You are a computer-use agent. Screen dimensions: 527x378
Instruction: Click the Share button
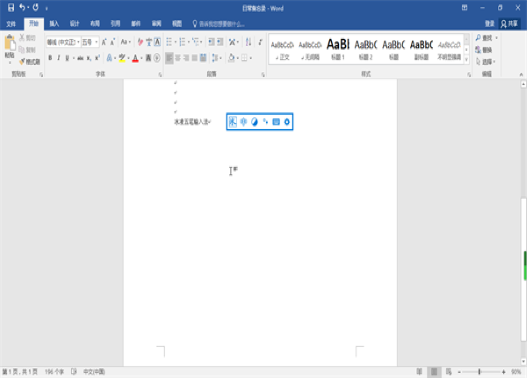point(509,24)
